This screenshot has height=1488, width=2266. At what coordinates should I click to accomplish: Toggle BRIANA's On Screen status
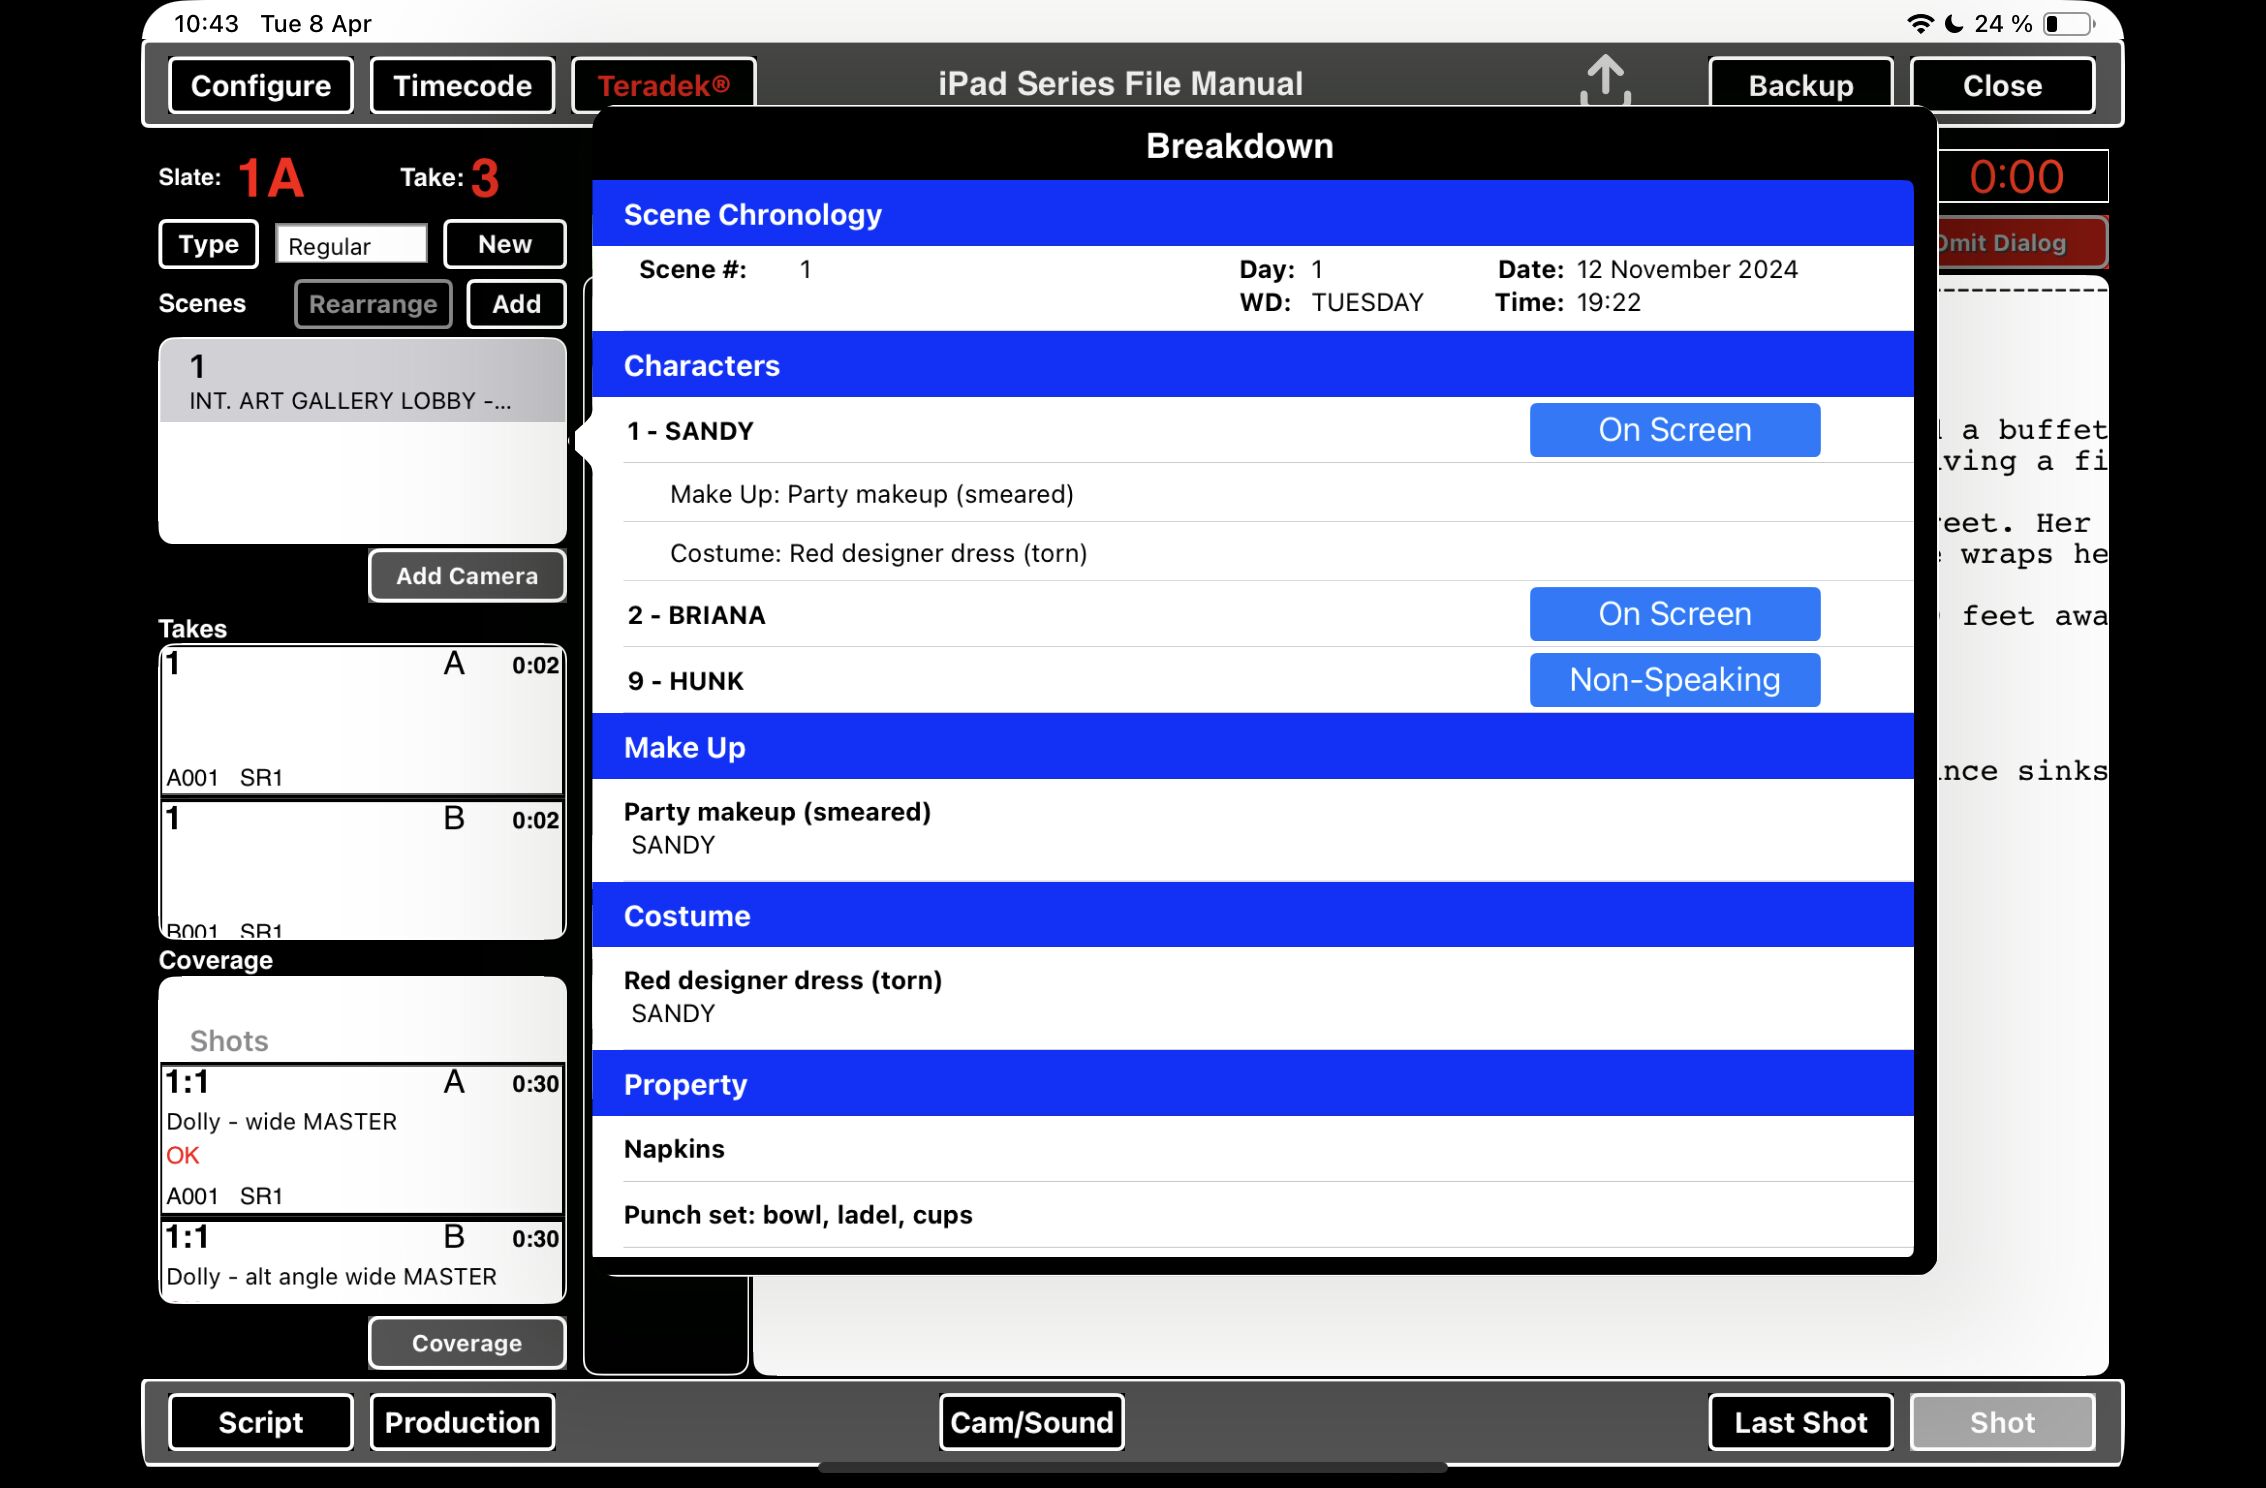[x=1674, y=614]
